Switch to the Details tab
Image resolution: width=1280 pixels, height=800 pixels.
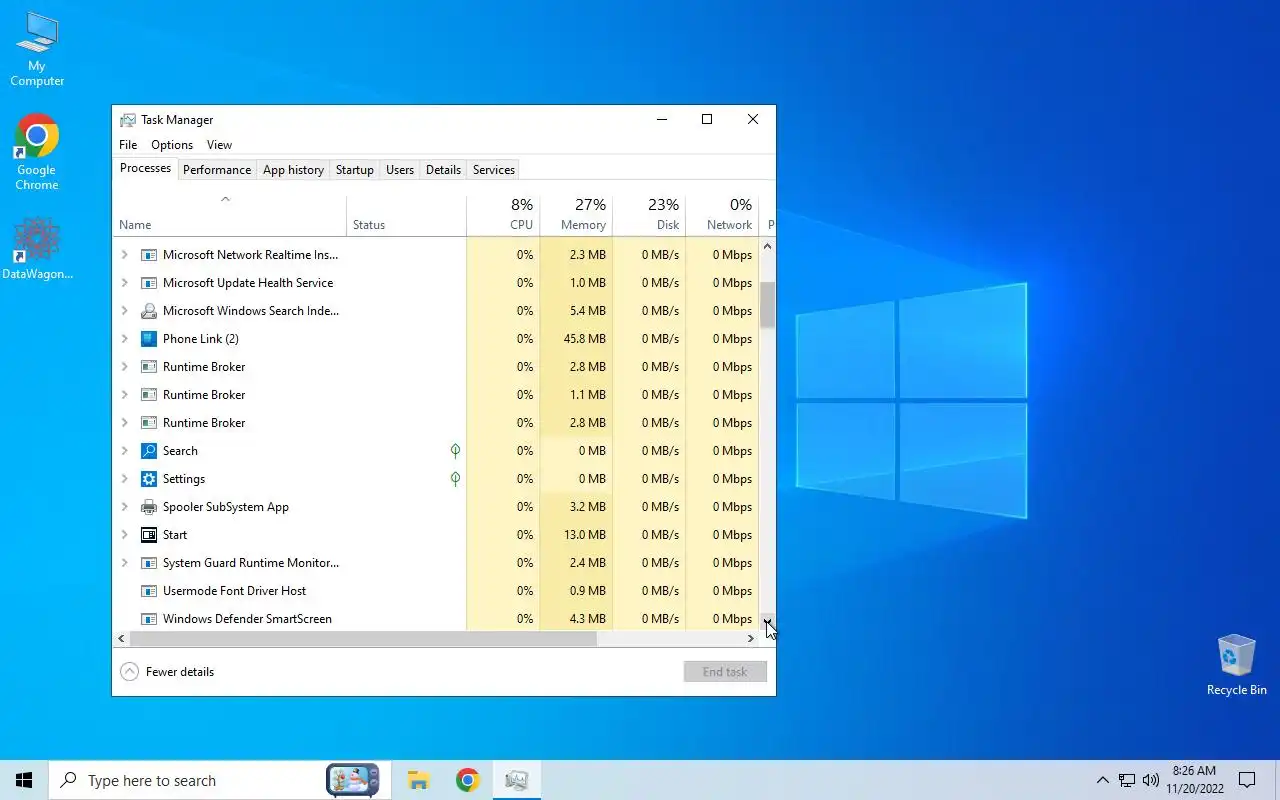(x=443, y=170)
